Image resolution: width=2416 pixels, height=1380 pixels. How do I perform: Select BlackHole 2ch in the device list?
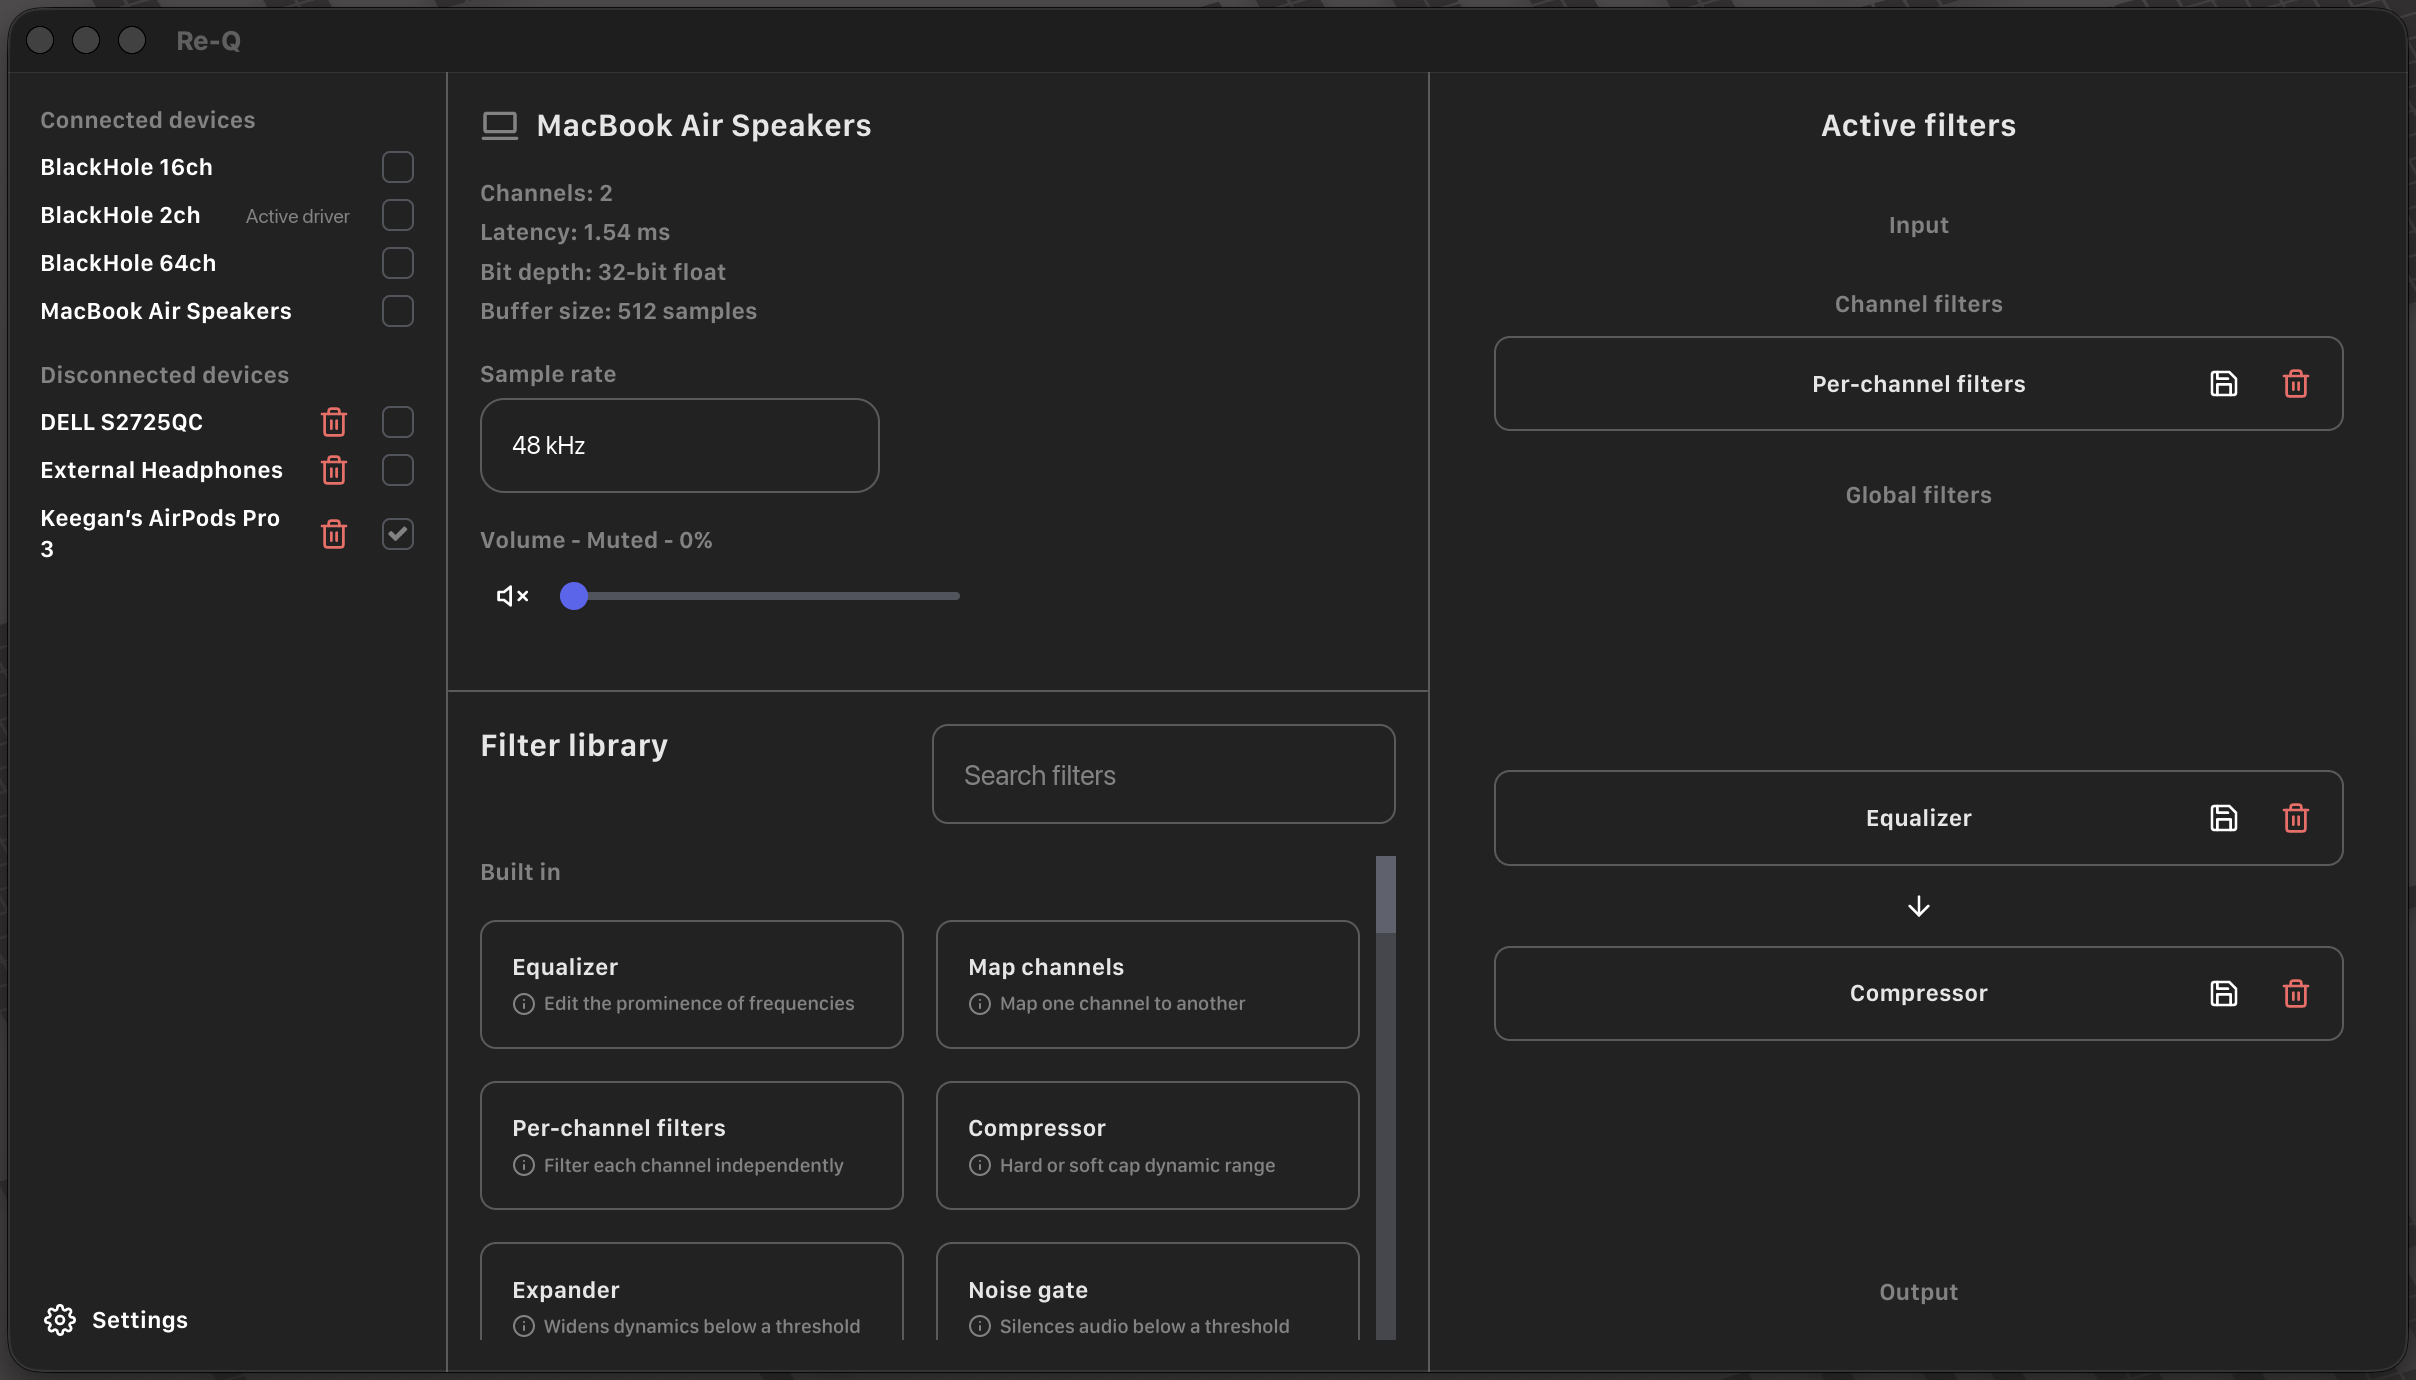point(120,215)
